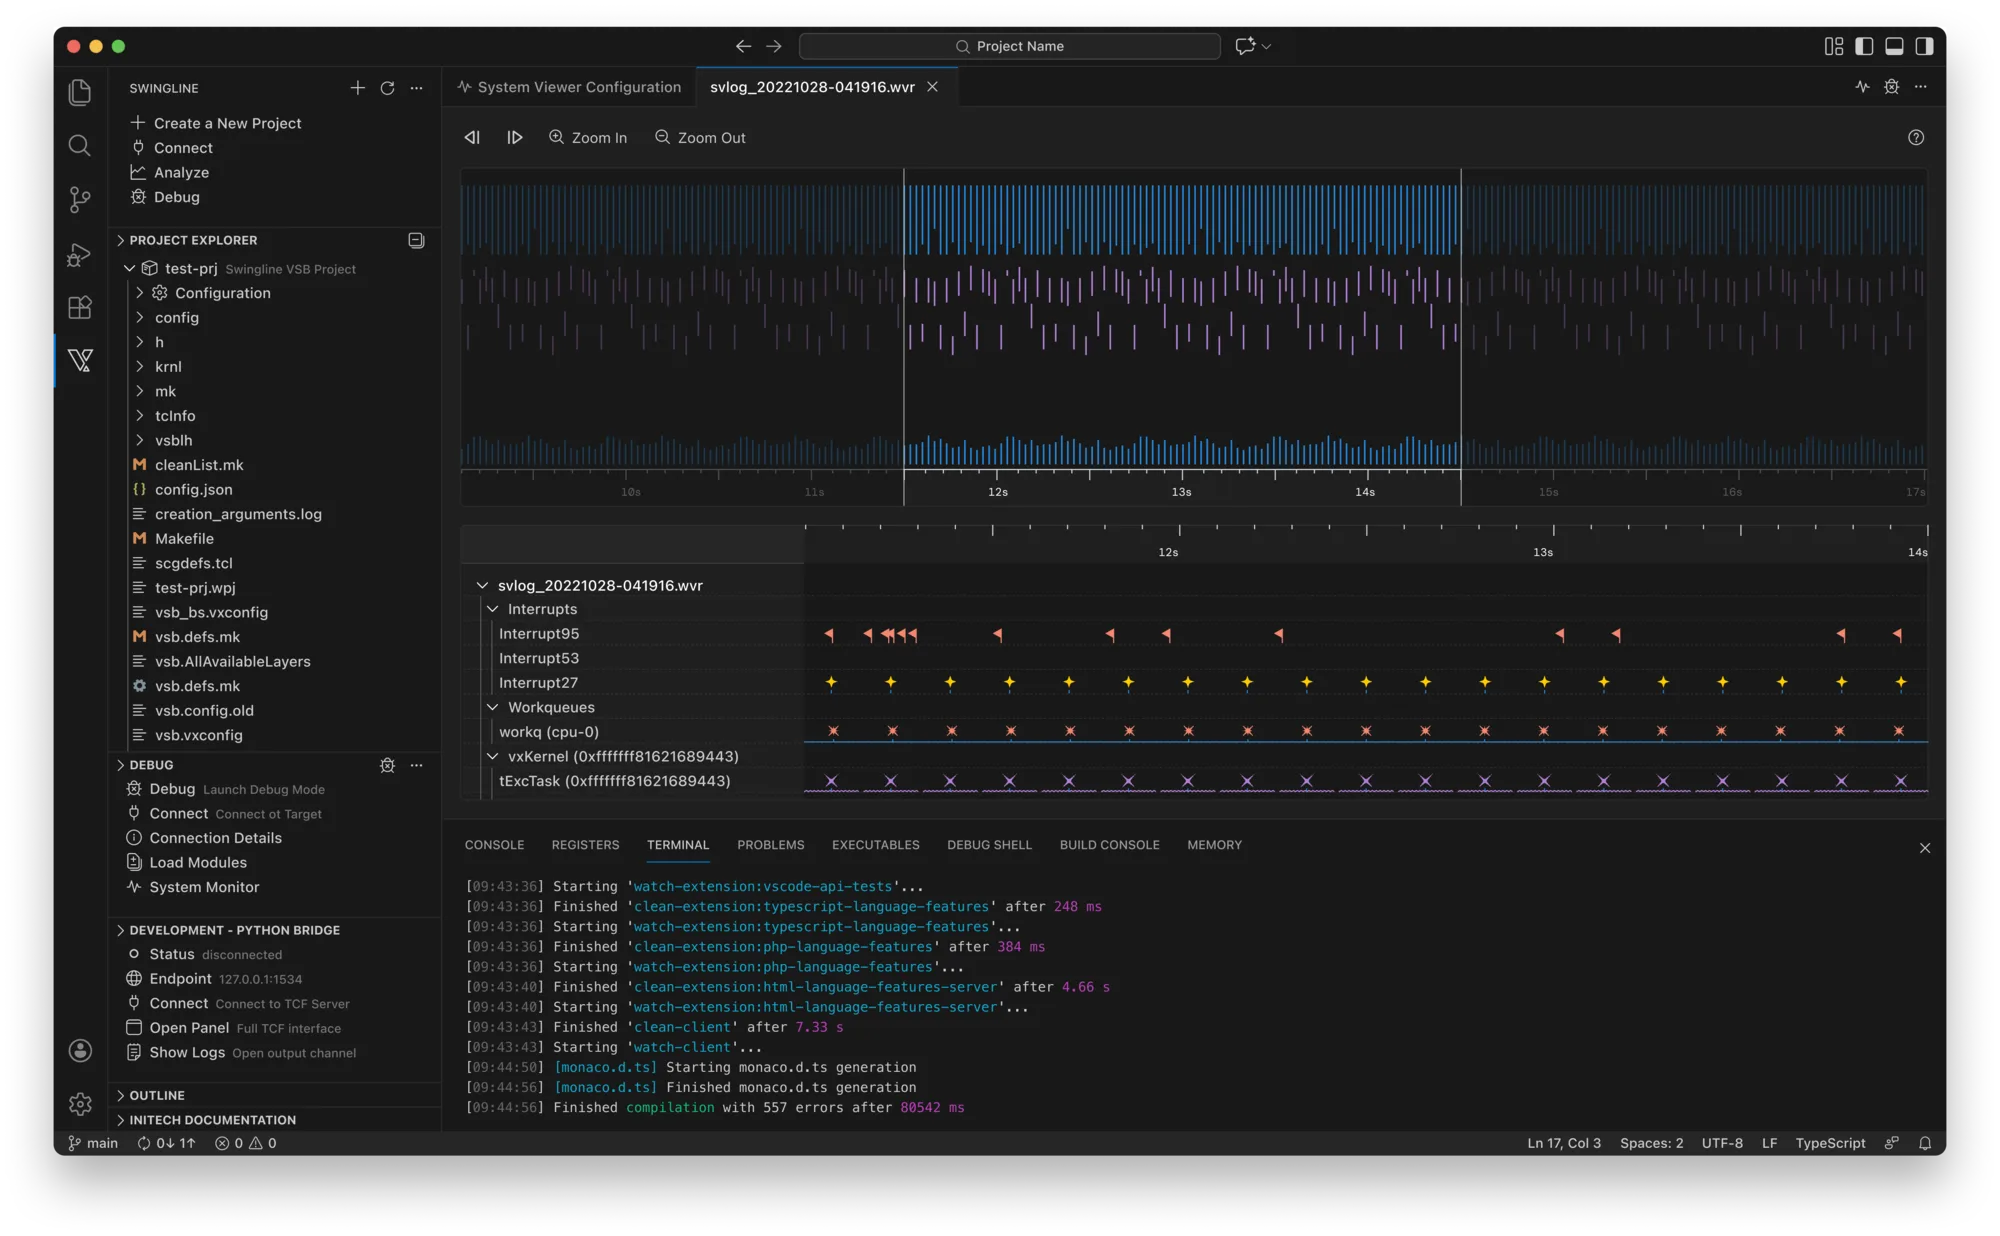Screen dimensions: 2000x1236
Task: Open the Debug Shell panel tab
Action: (x=989, y=845)
